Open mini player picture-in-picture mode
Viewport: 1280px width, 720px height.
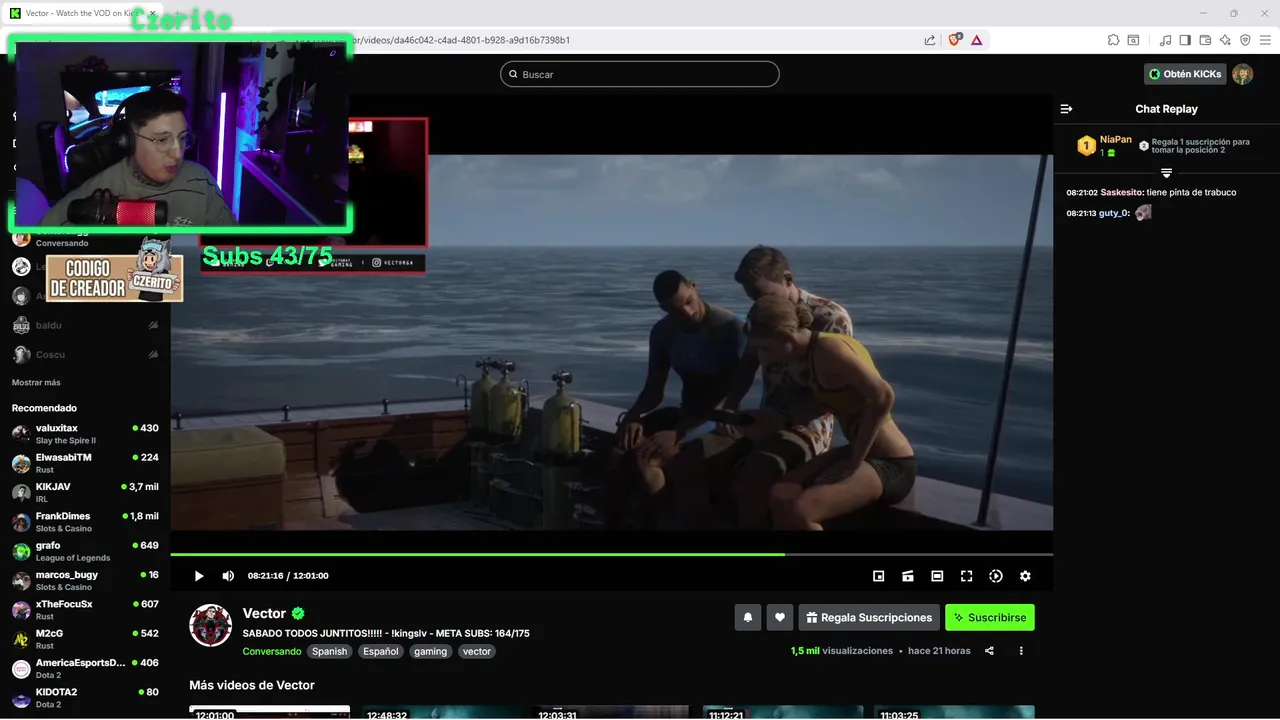point(879,576)
